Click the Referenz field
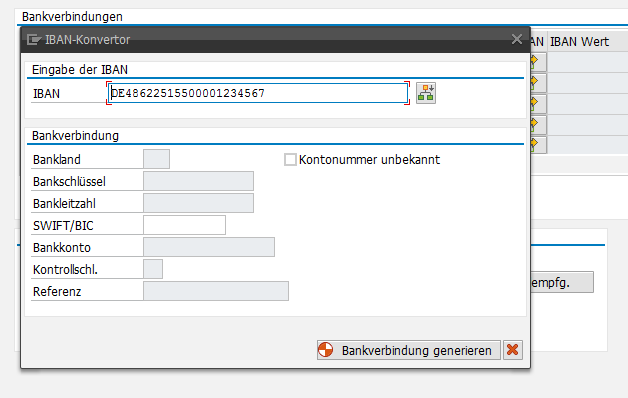The height and width of the screenshot is (398, 628). click(x=216, y=291)
